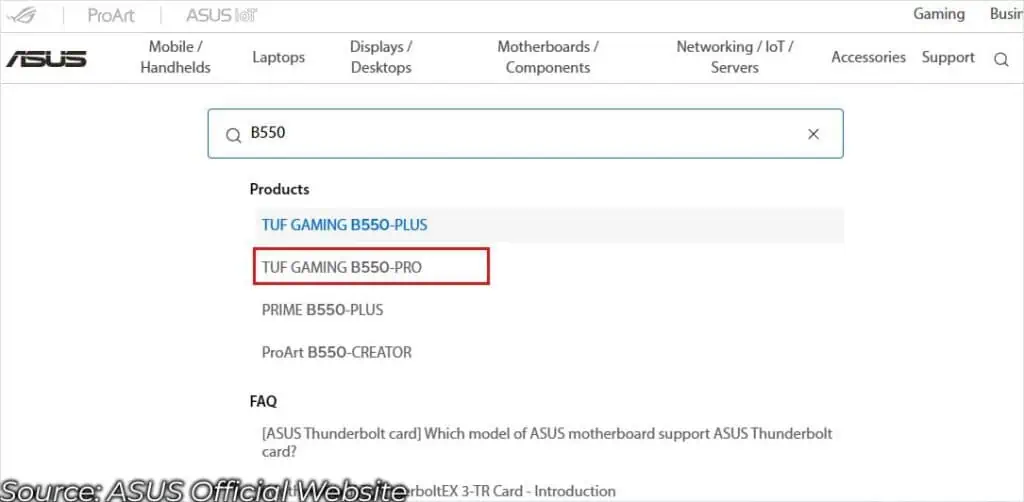The image size is (1024, 502).
Task: Select ProArt B550-CREATOR suggestion
Action: click(337, 353)
